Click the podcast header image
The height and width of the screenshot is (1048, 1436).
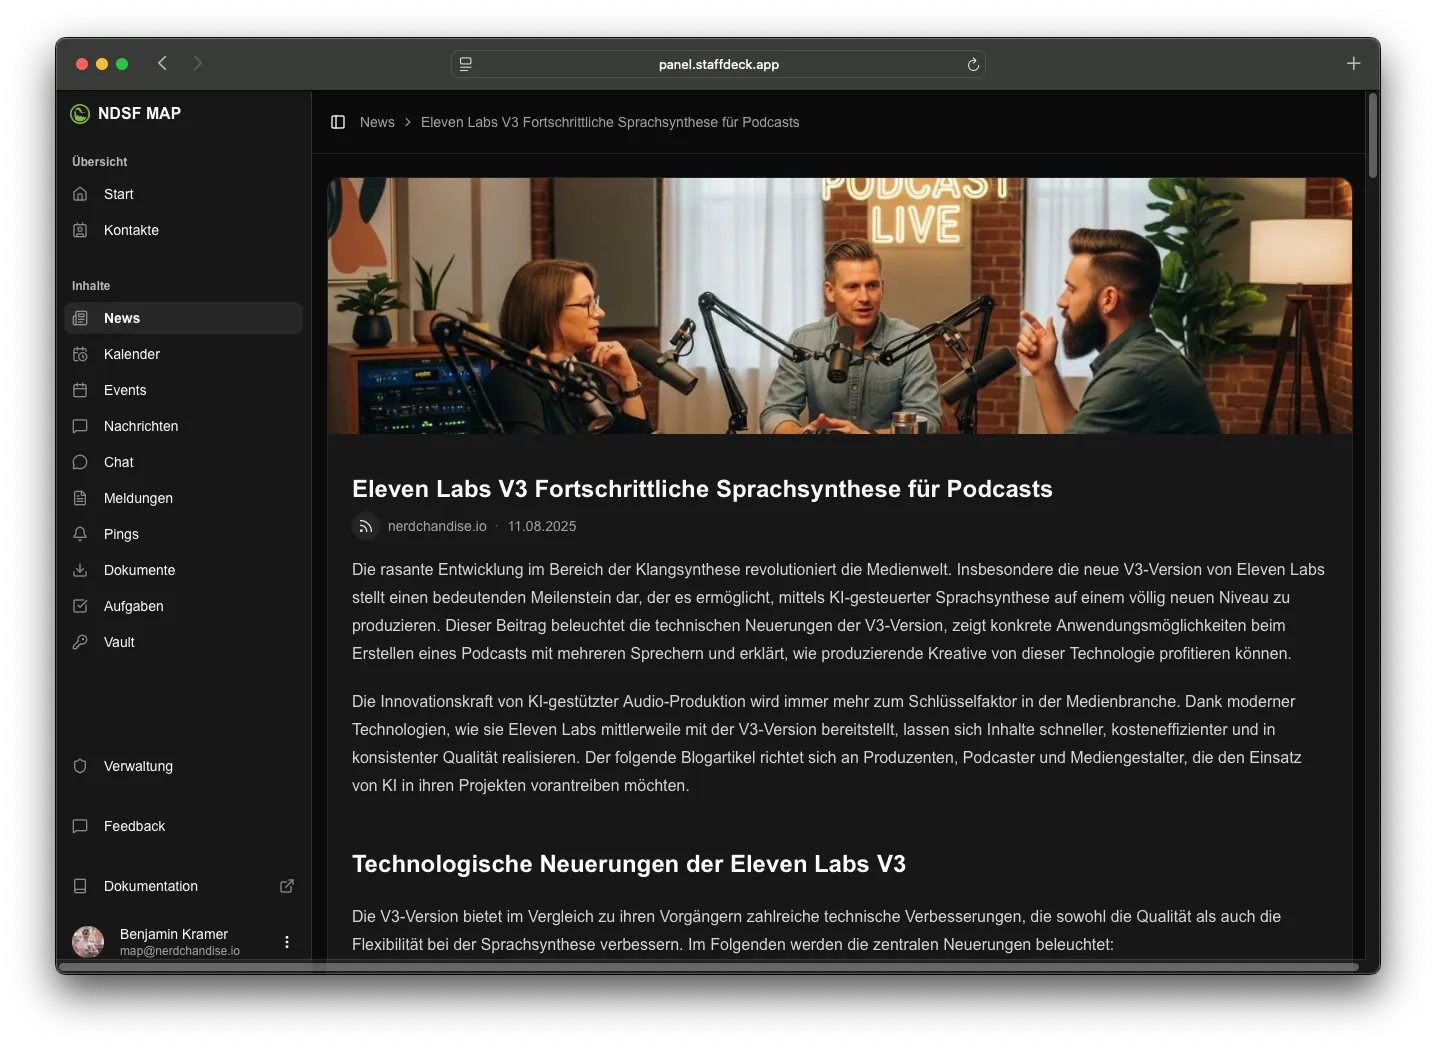click(840, 306)
